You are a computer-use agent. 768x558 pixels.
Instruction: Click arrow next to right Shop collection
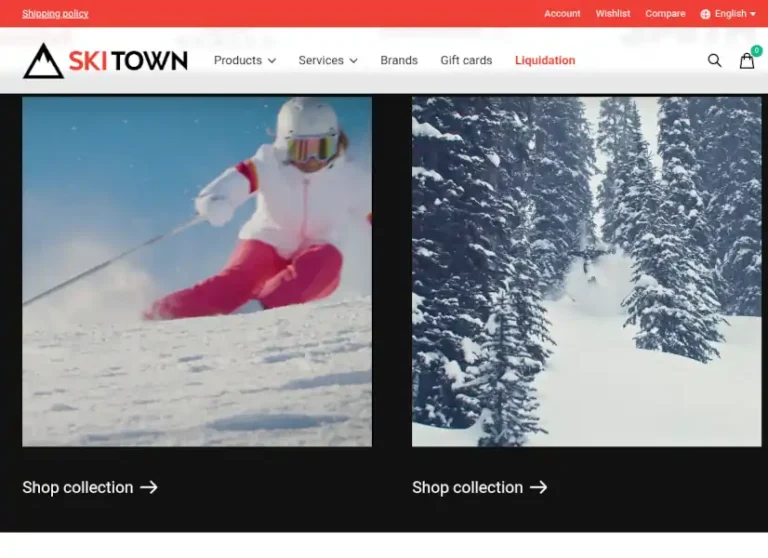[x=539, y=487]
